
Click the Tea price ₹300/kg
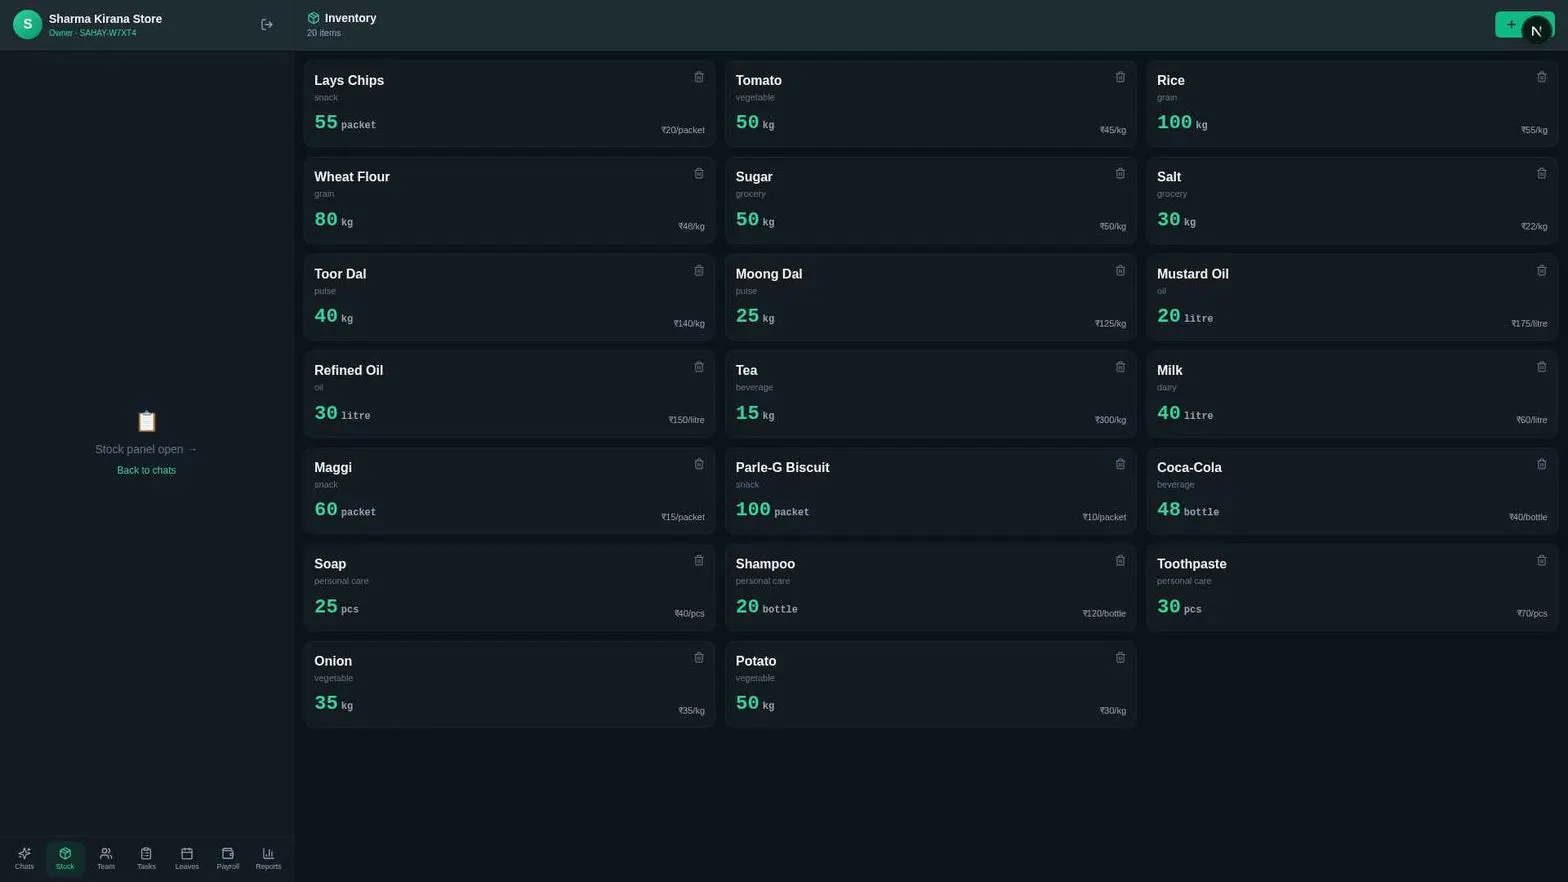[1110, 420]
